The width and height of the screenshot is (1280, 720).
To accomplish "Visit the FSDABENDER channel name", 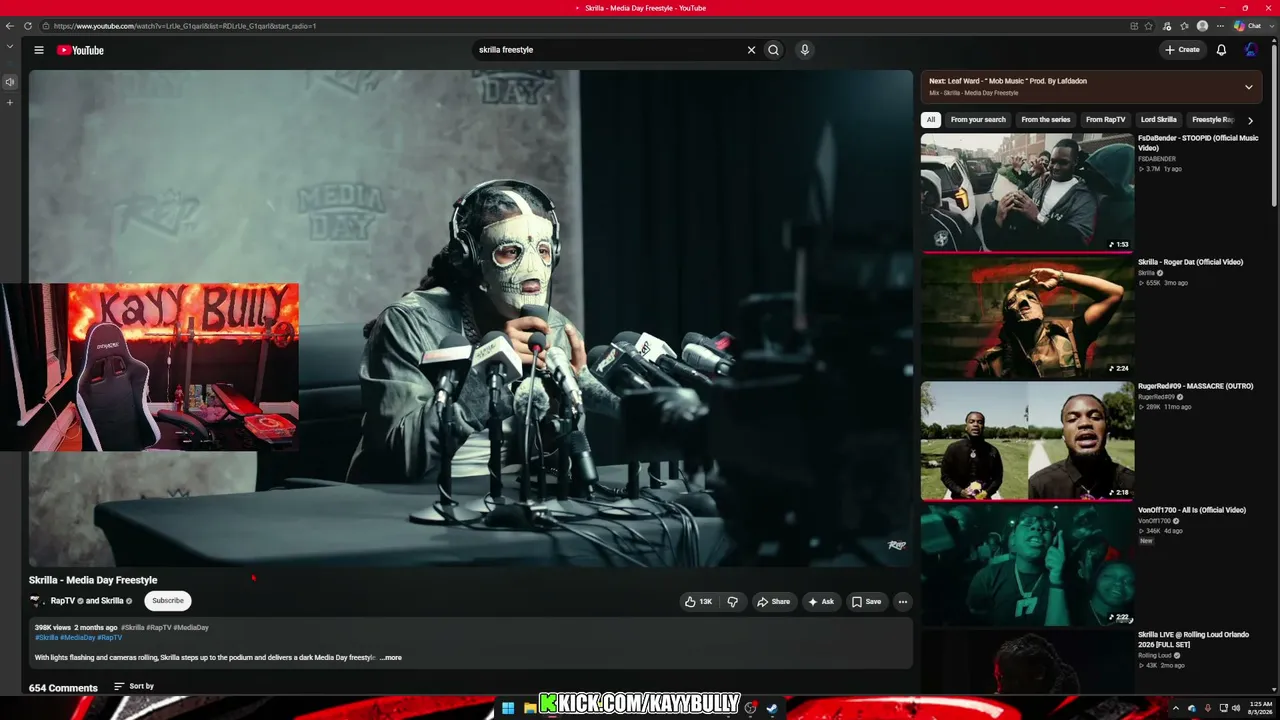I will pyautogui.click(x=1157, y=159).
